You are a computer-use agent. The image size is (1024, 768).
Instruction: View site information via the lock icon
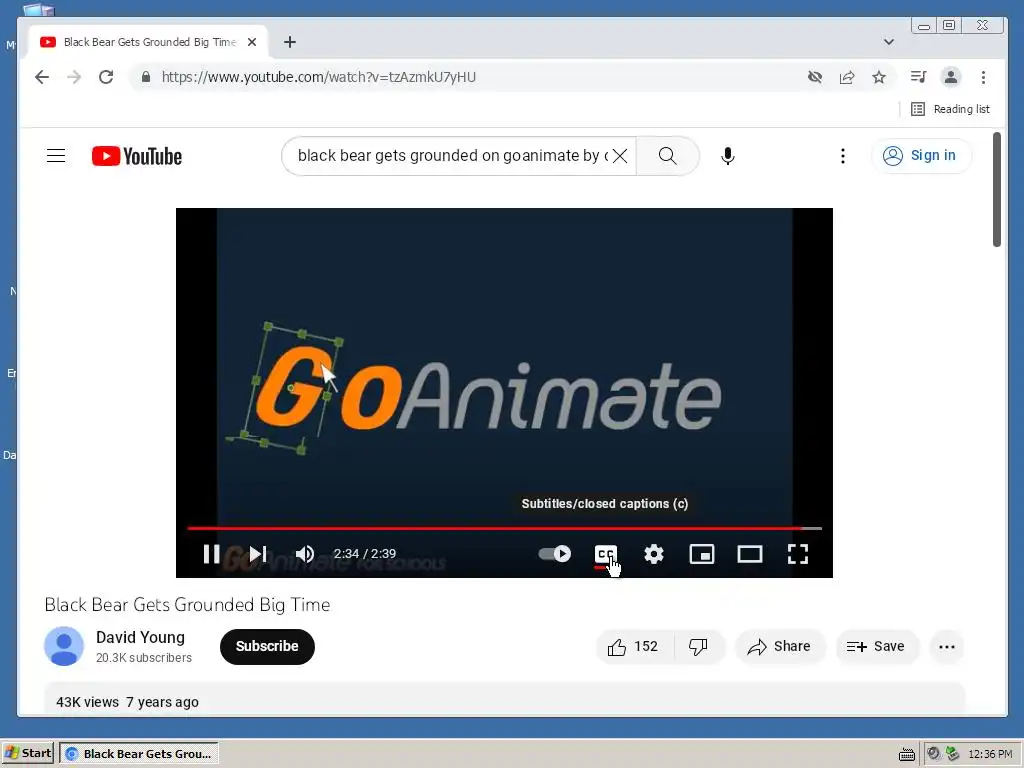(x=146, y=77)
